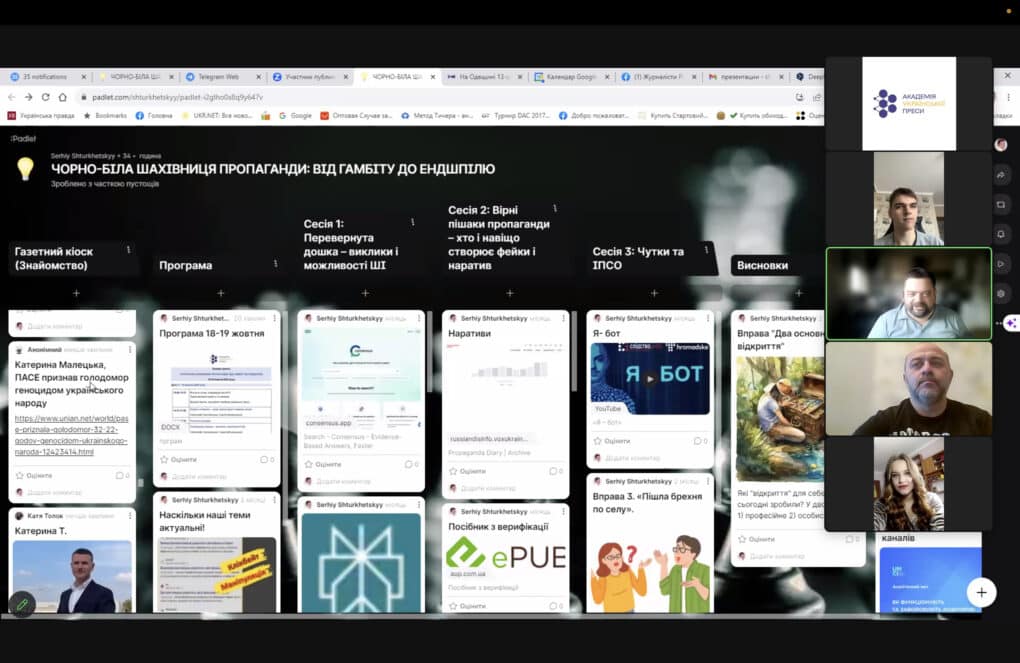Open Padlet settings gear in sidebar
The width and height of the screenshot is (1020, 663).
pyautogui.click(x=1001, y=293)
